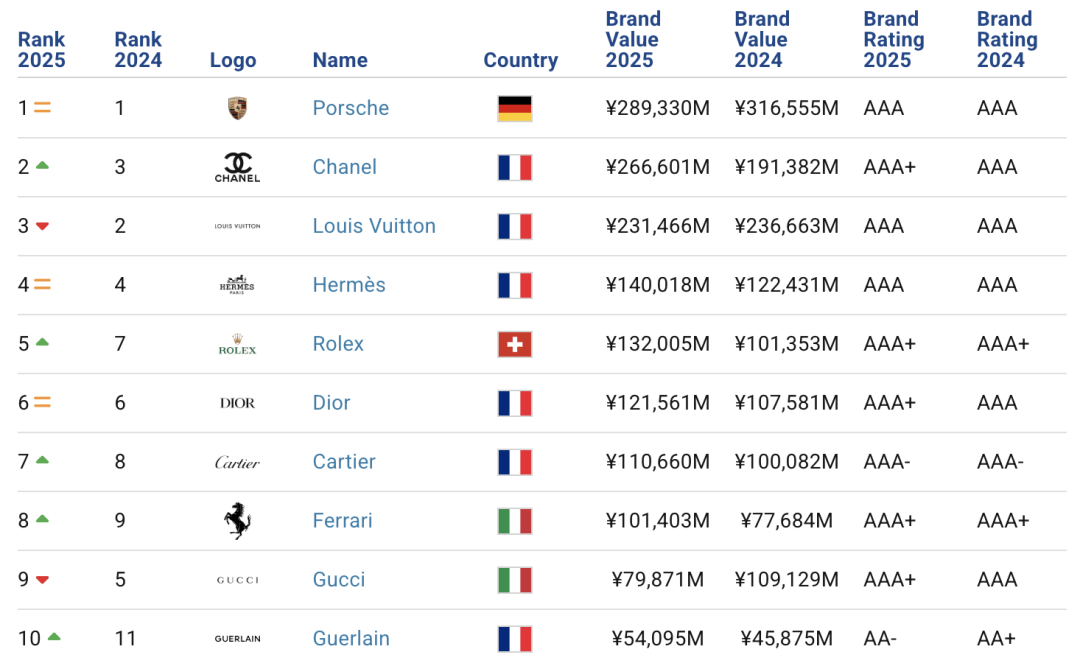This screenshot has height=666, width=1080.
Task: Click the Italian flag beside Ferrari
Action: point(515,521)
